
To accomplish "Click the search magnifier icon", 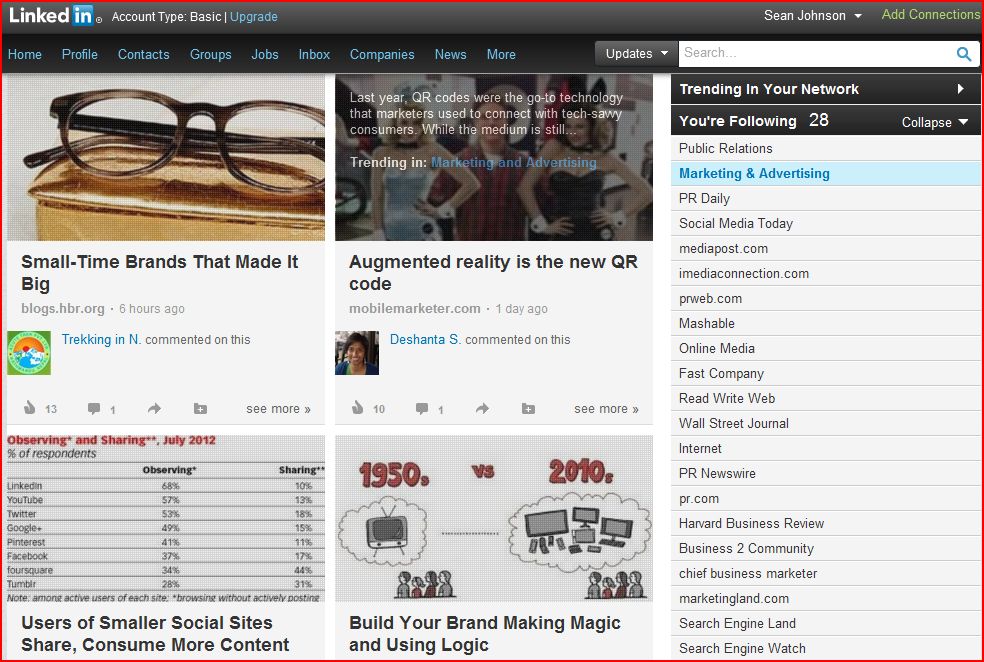I will (x=964, y=54).
